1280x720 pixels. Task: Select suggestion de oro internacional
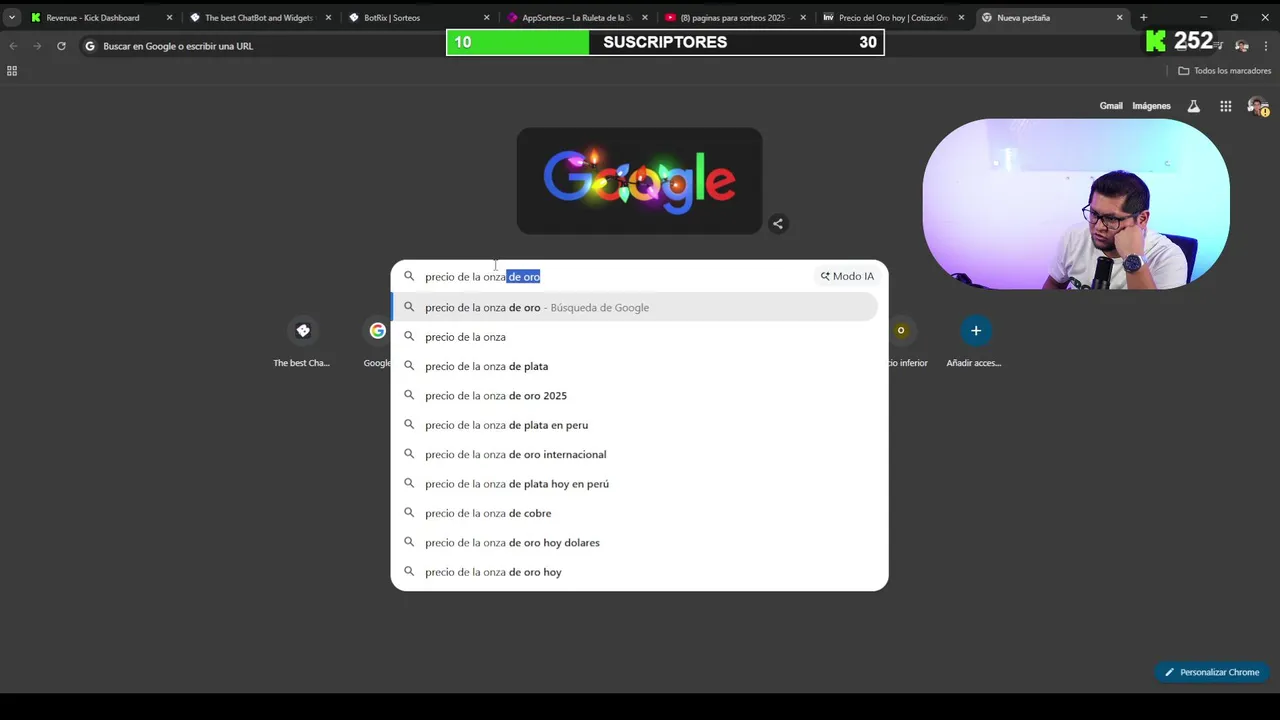pyautogui.click(x=634, y=454)
